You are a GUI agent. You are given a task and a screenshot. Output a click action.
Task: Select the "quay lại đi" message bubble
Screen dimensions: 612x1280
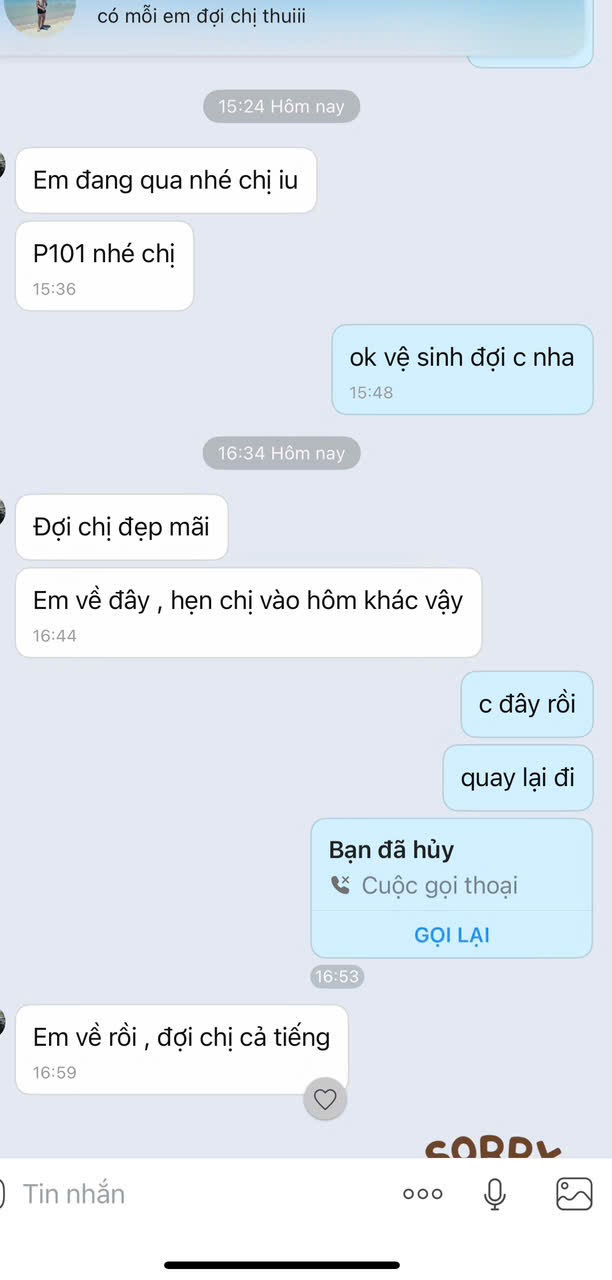tap(518, 778)
